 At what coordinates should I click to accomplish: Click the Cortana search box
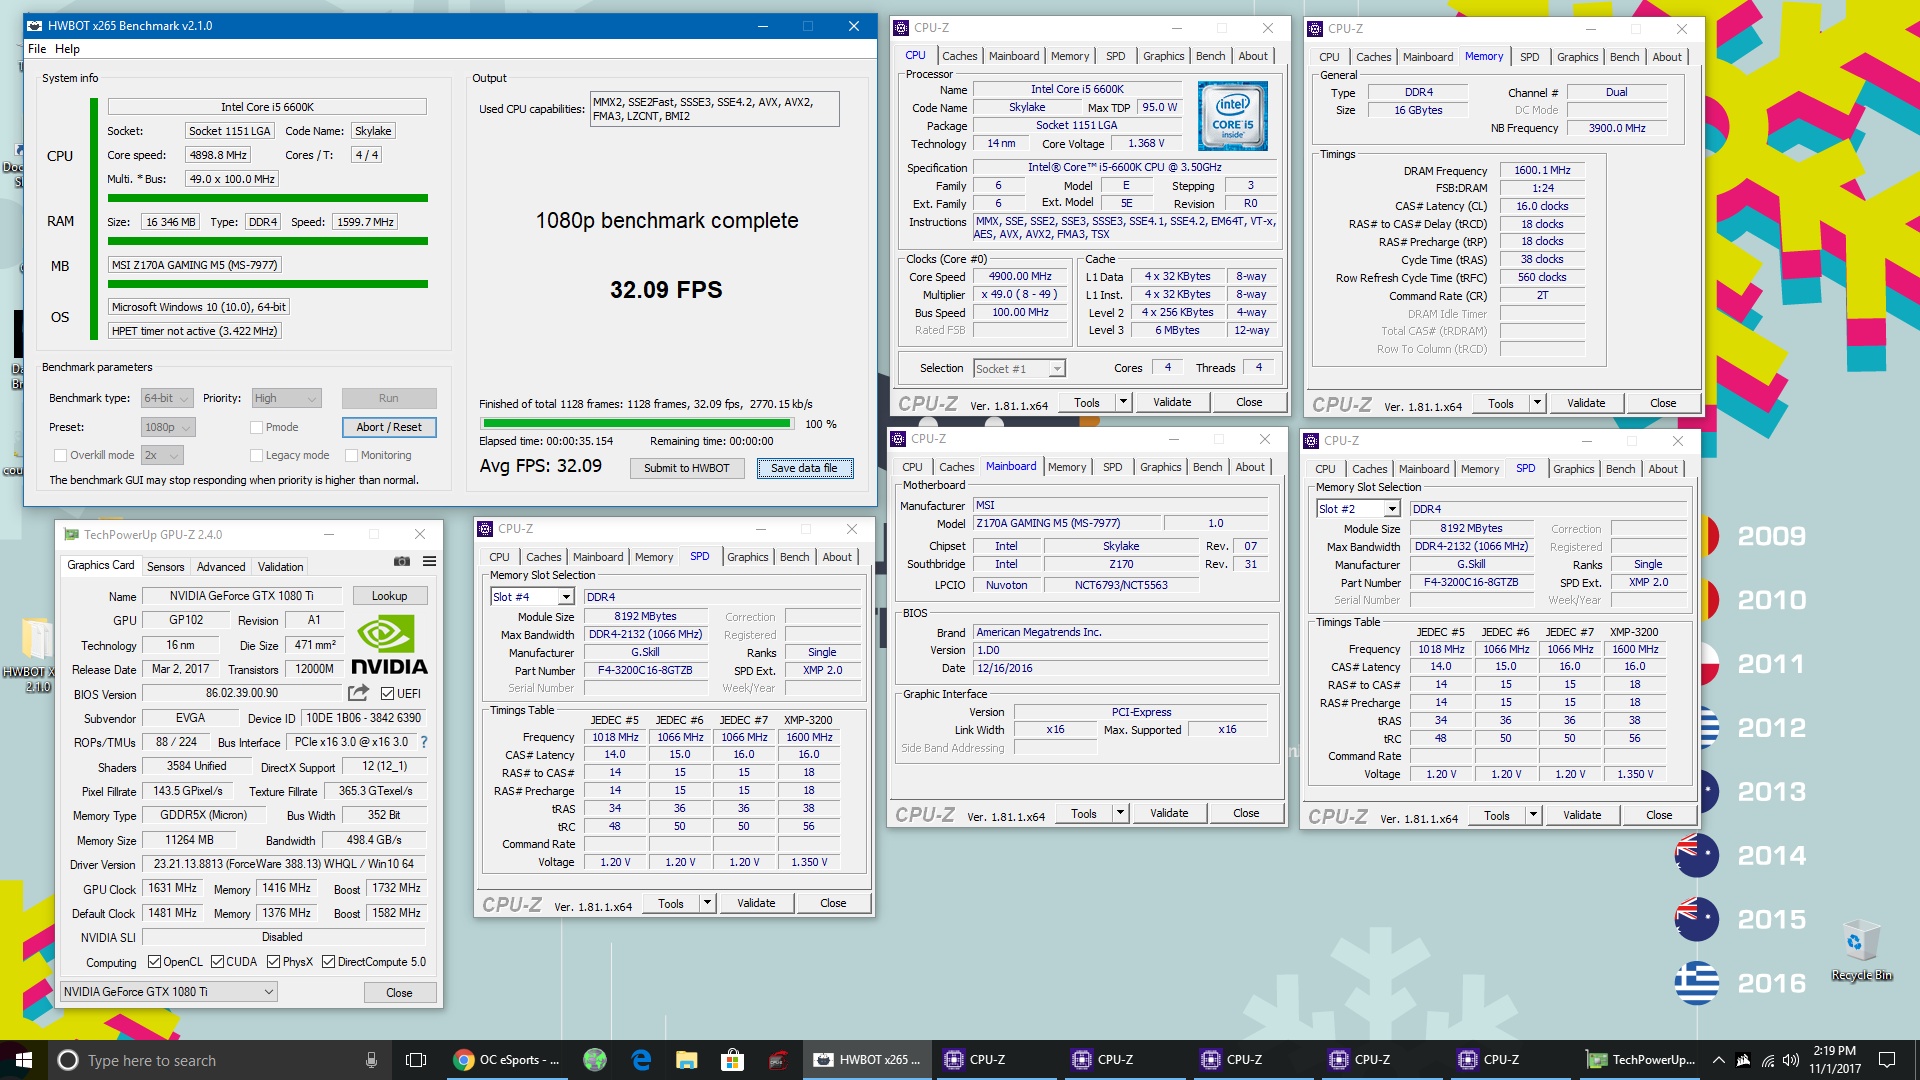(x=218, y=1060)
